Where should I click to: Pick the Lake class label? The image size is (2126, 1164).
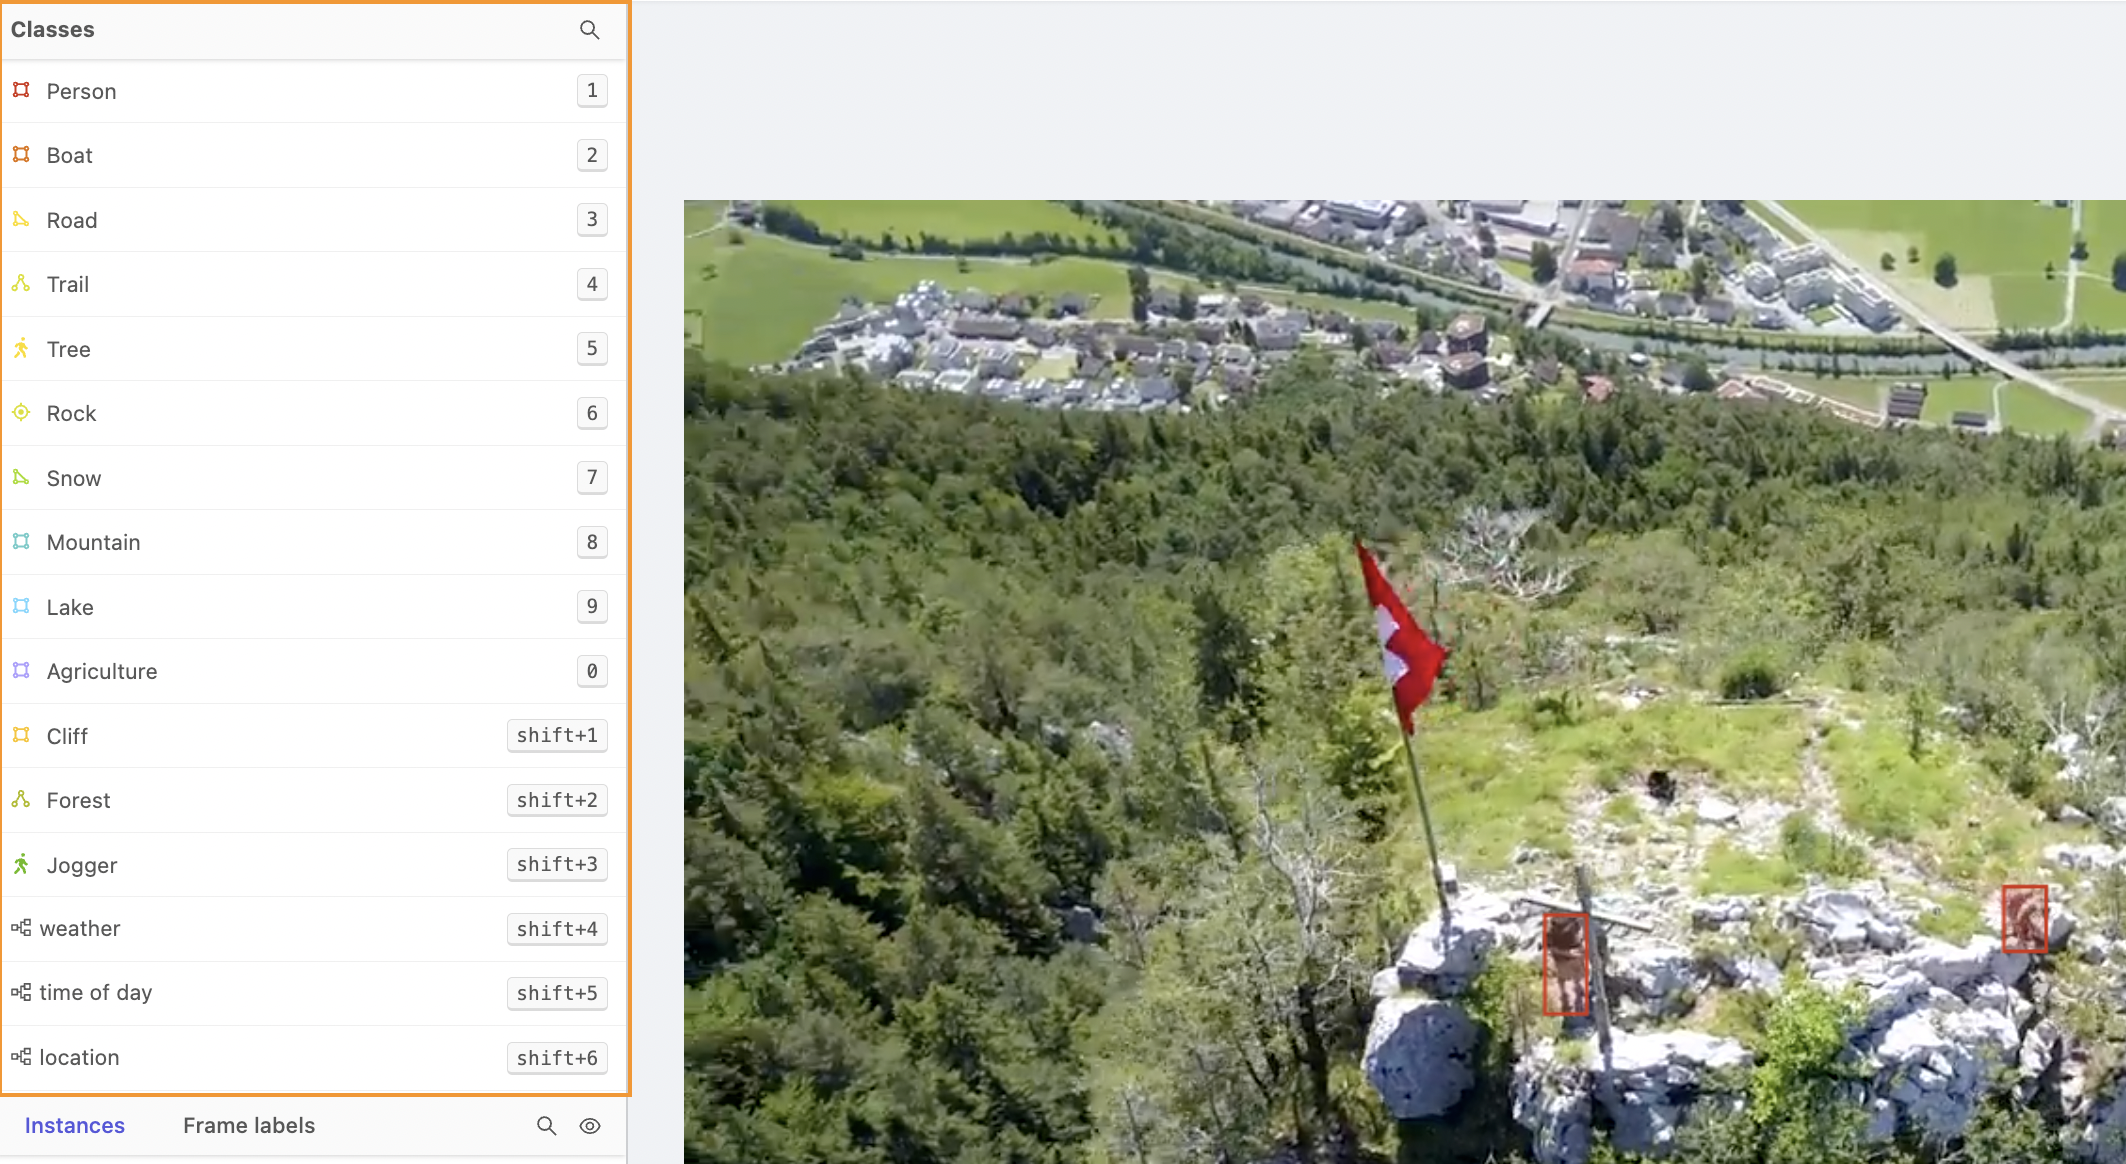70,607
